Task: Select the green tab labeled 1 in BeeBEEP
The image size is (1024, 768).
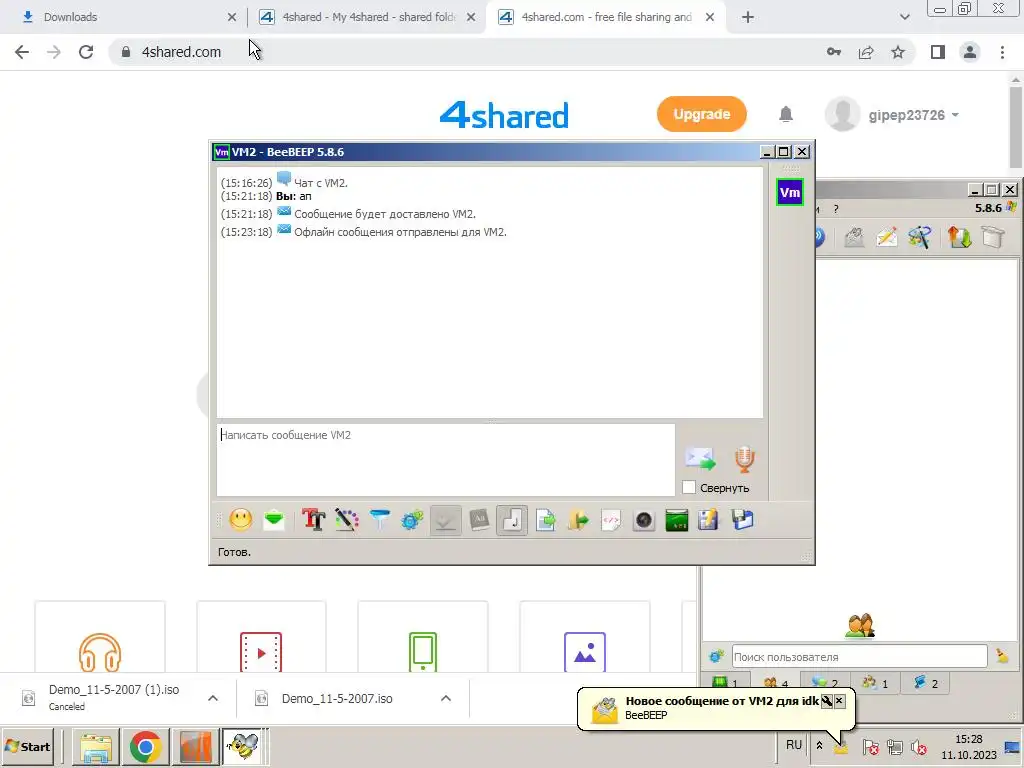Action: (x=725, y=683)
